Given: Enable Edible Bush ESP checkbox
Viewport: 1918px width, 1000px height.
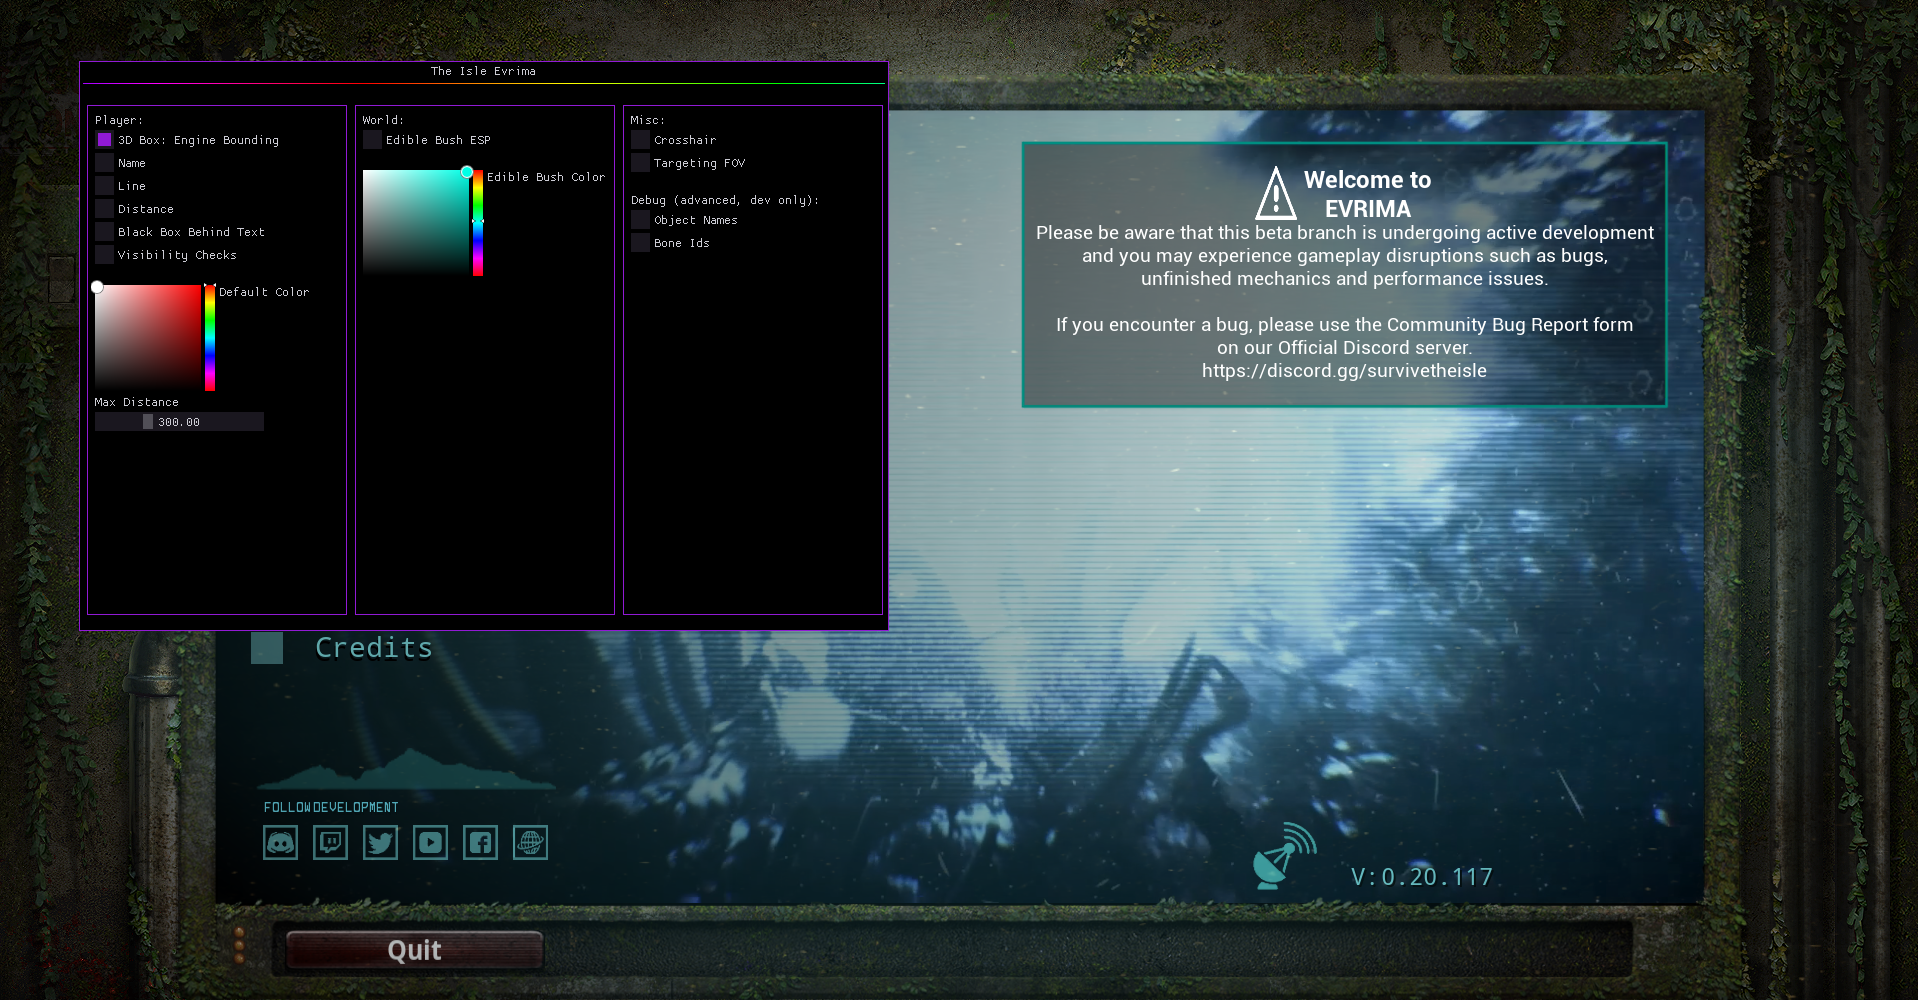Looking at the screenshot, I should (372, 140).
